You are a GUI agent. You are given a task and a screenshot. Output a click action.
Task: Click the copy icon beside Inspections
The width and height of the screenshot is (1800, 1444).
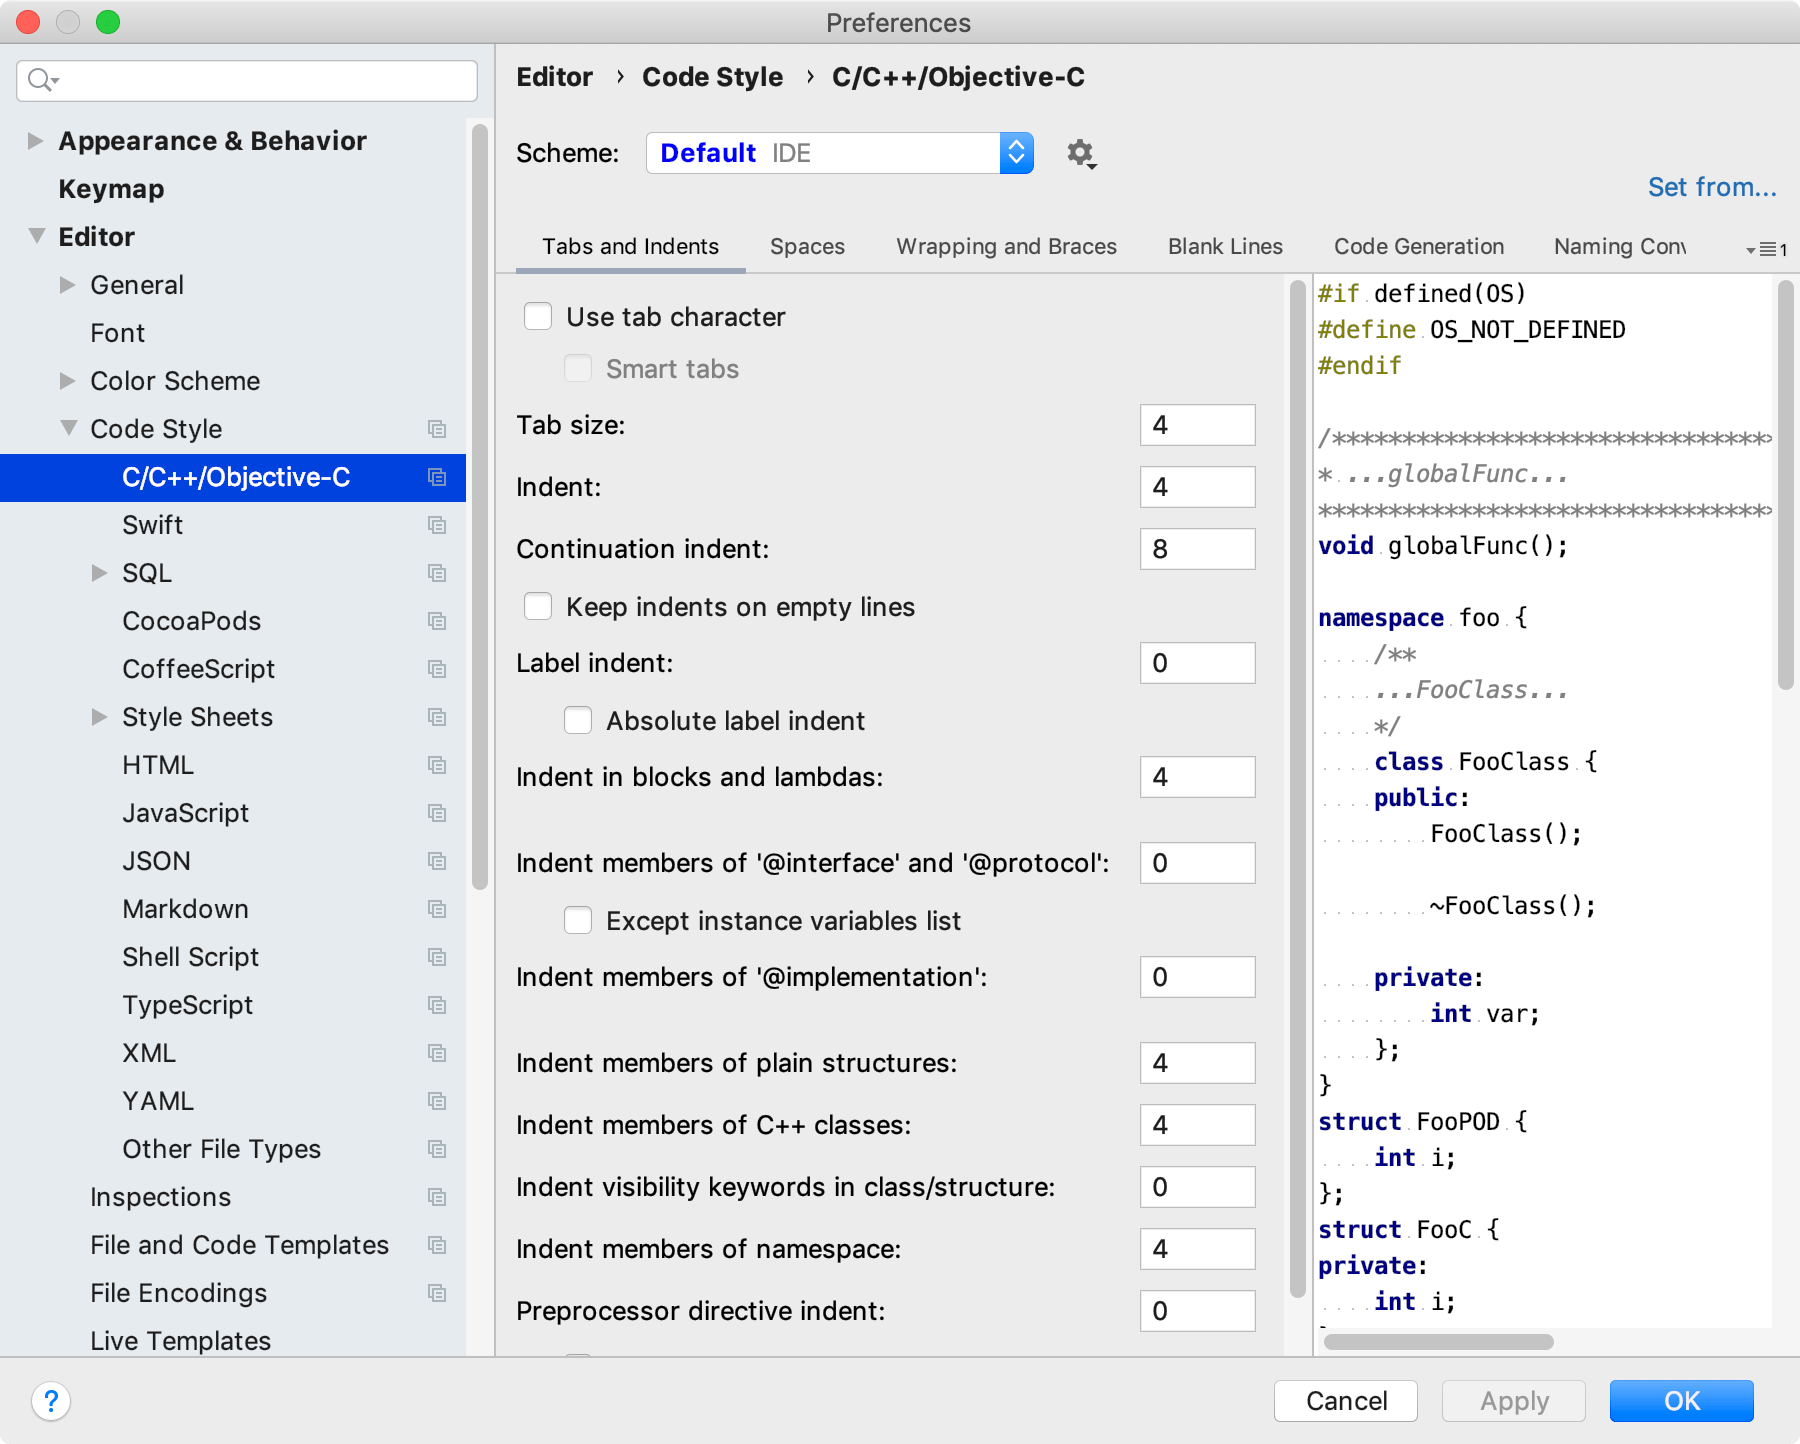(437, 1197)
